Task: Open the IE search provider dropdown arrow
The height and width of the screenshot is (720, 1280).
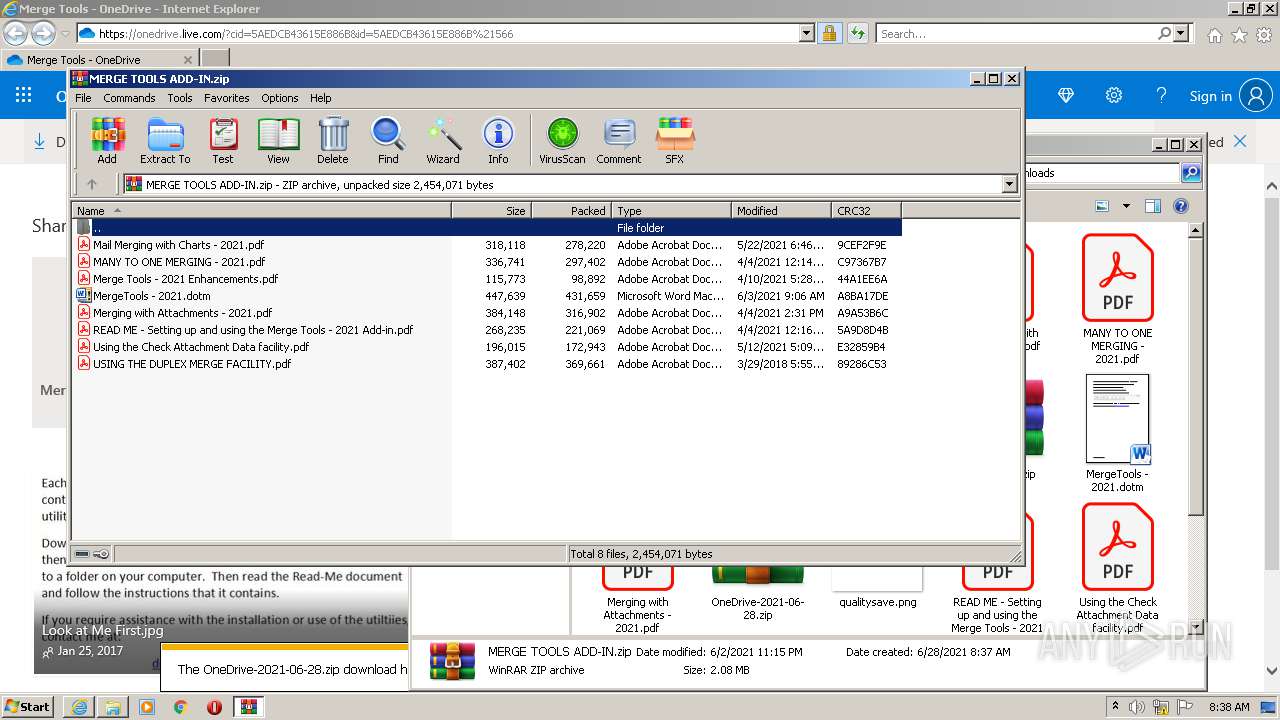Action: click(x=1182, y=33)
